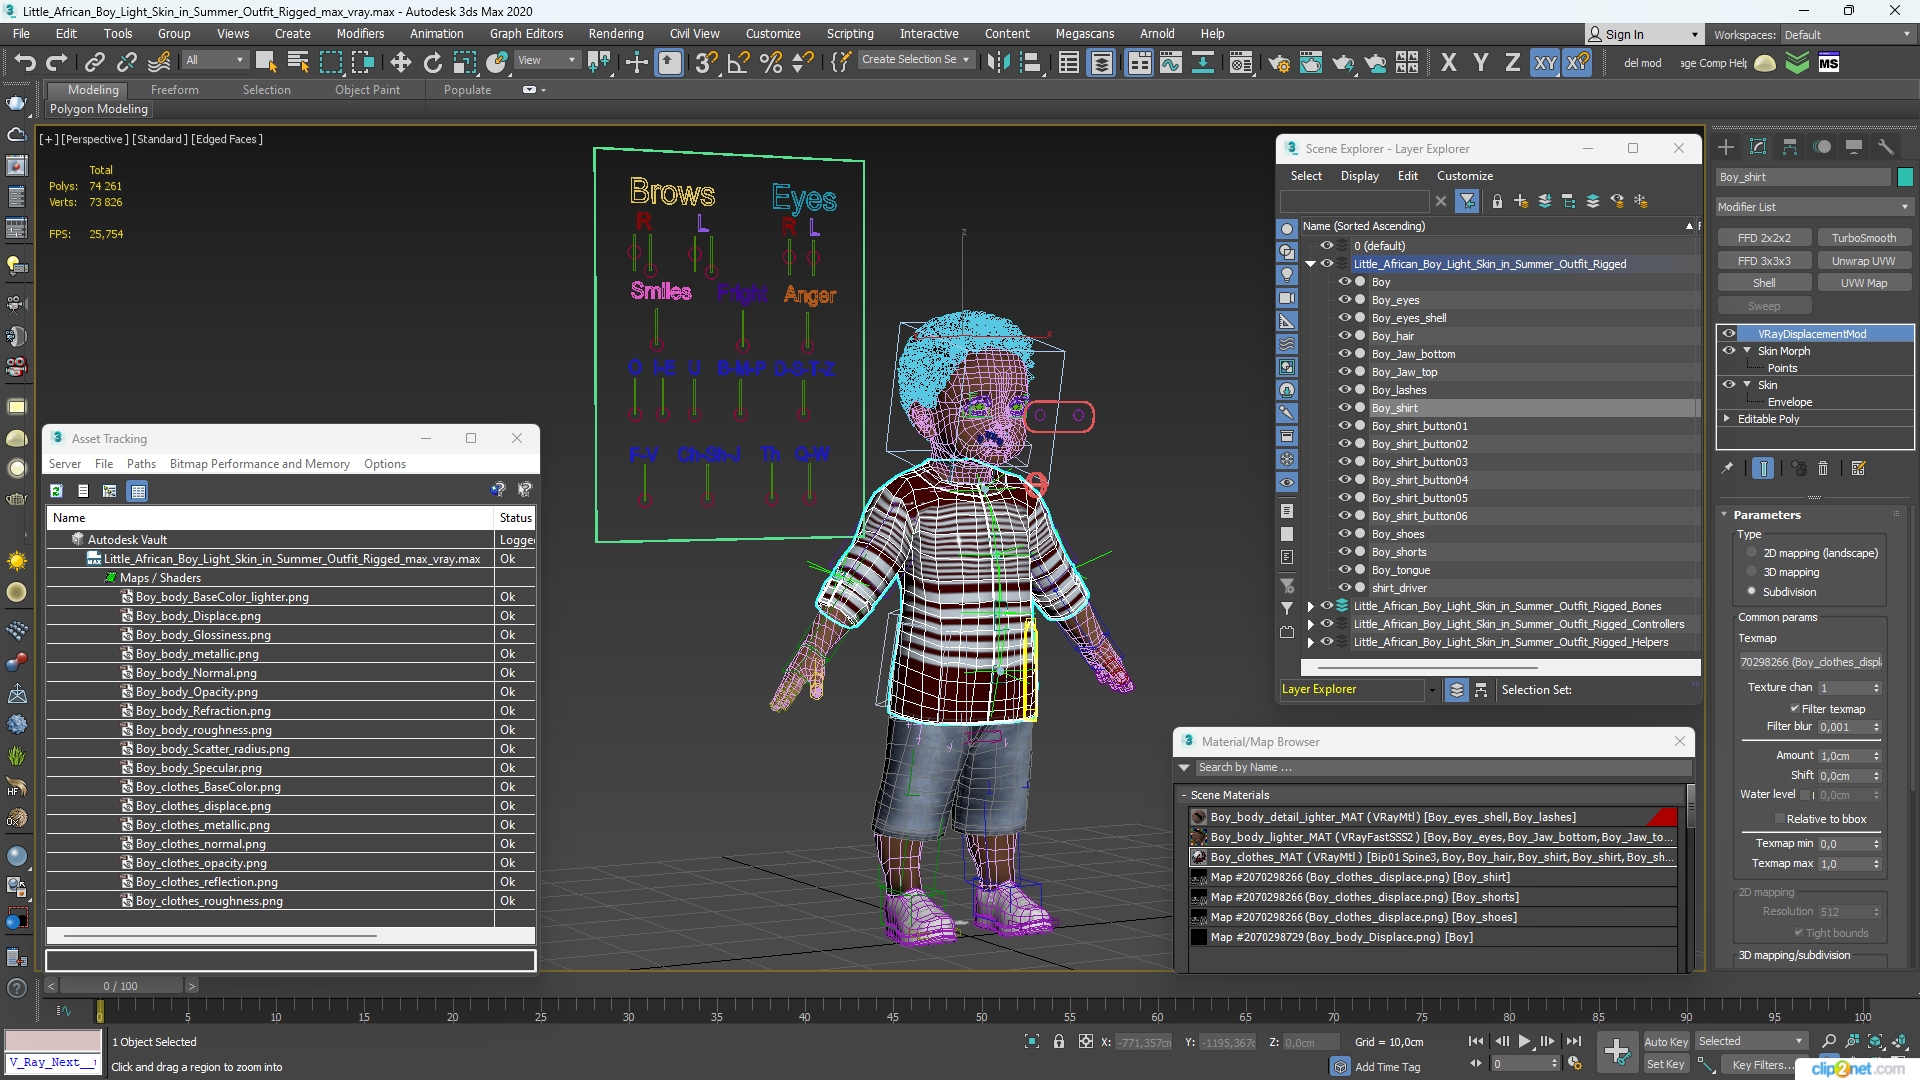The image size is (1920, 1080).
Task: Open the View reference coordinate dropdown
Action: point(546,61)
